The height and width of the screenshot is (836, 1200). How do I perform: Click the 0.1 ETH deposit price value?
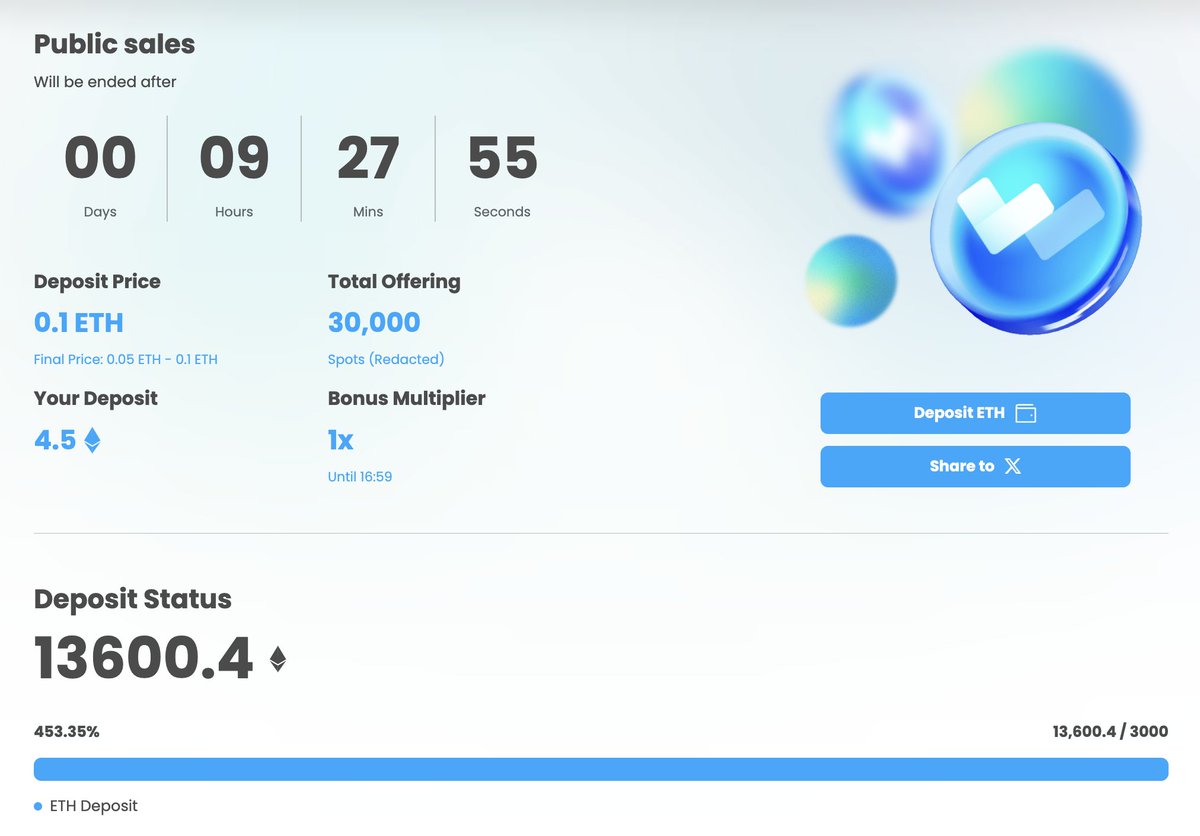[79, 323]
